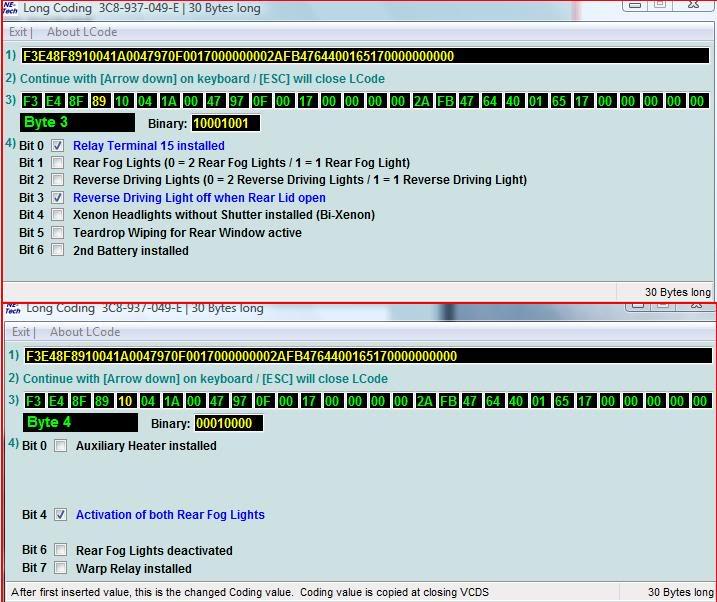Click the long coding hex field in Byte 4 window
Screen dimensions: 717x602
click(x=368, y=356)
